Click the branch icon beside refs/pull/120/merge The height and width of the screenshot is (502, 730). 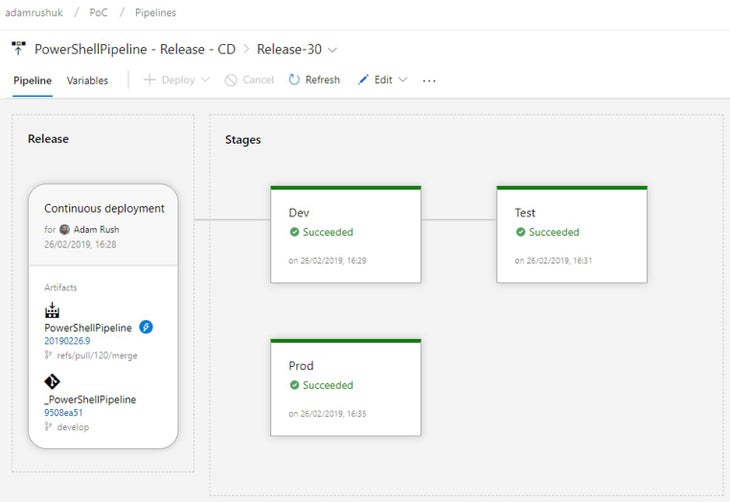[x=48, y=355]
